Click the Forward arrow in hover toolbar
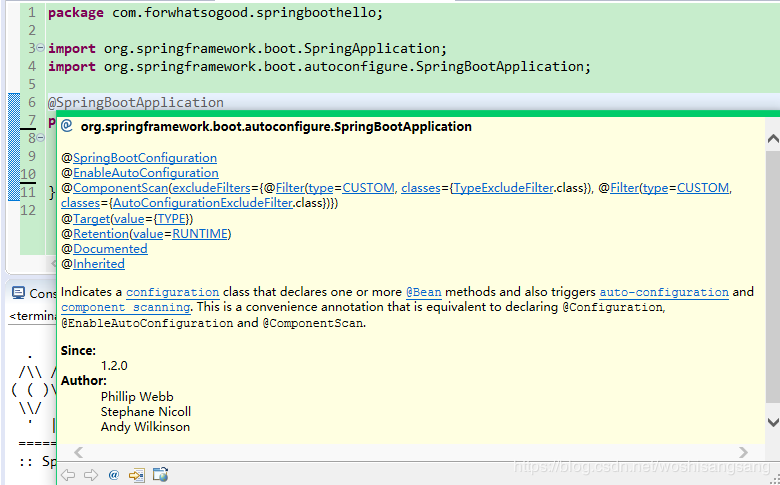This screenshot has height=485, width=780. coord(91,475)
